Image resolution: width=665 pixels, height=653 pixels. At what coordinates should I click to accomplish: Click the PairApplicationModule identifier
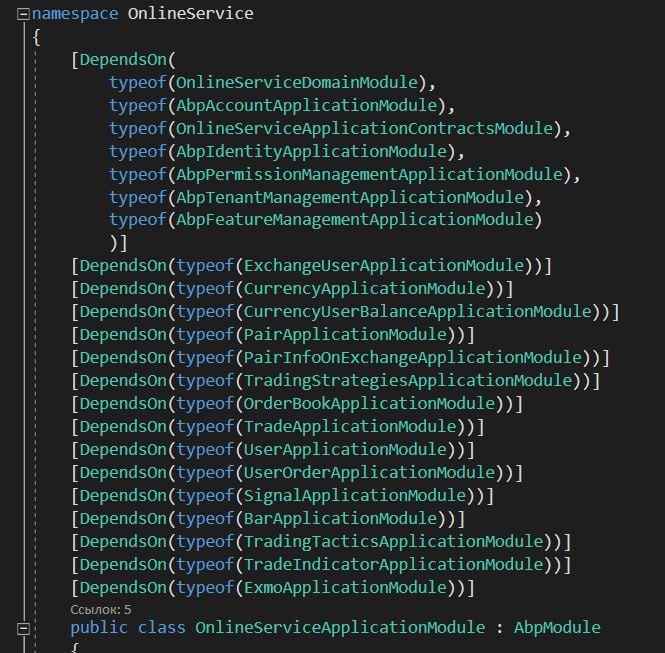coord(346,335)
